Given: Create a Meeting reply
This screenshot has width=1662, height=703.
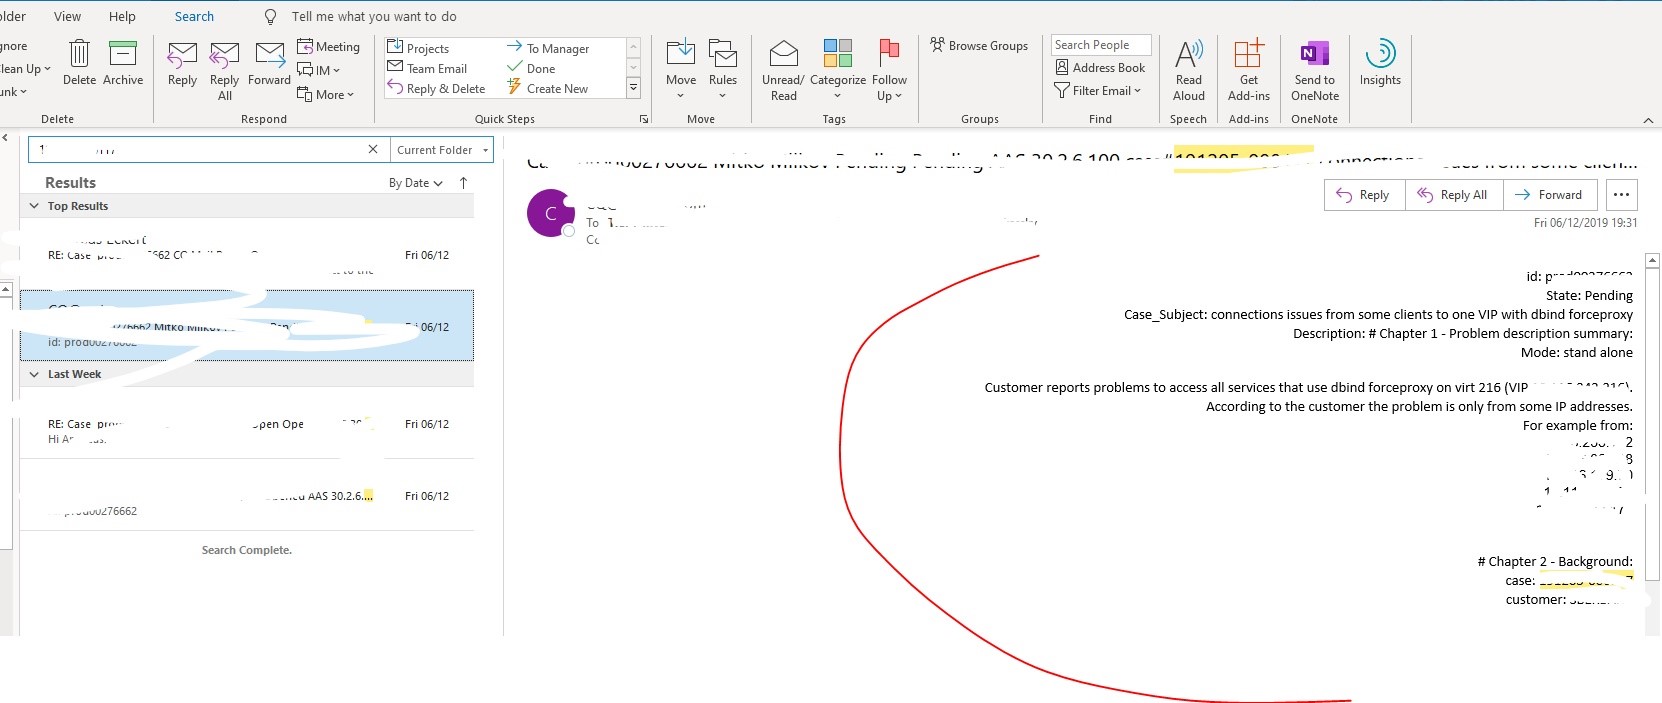Looking at the screenshot, I should click(328, 47).
